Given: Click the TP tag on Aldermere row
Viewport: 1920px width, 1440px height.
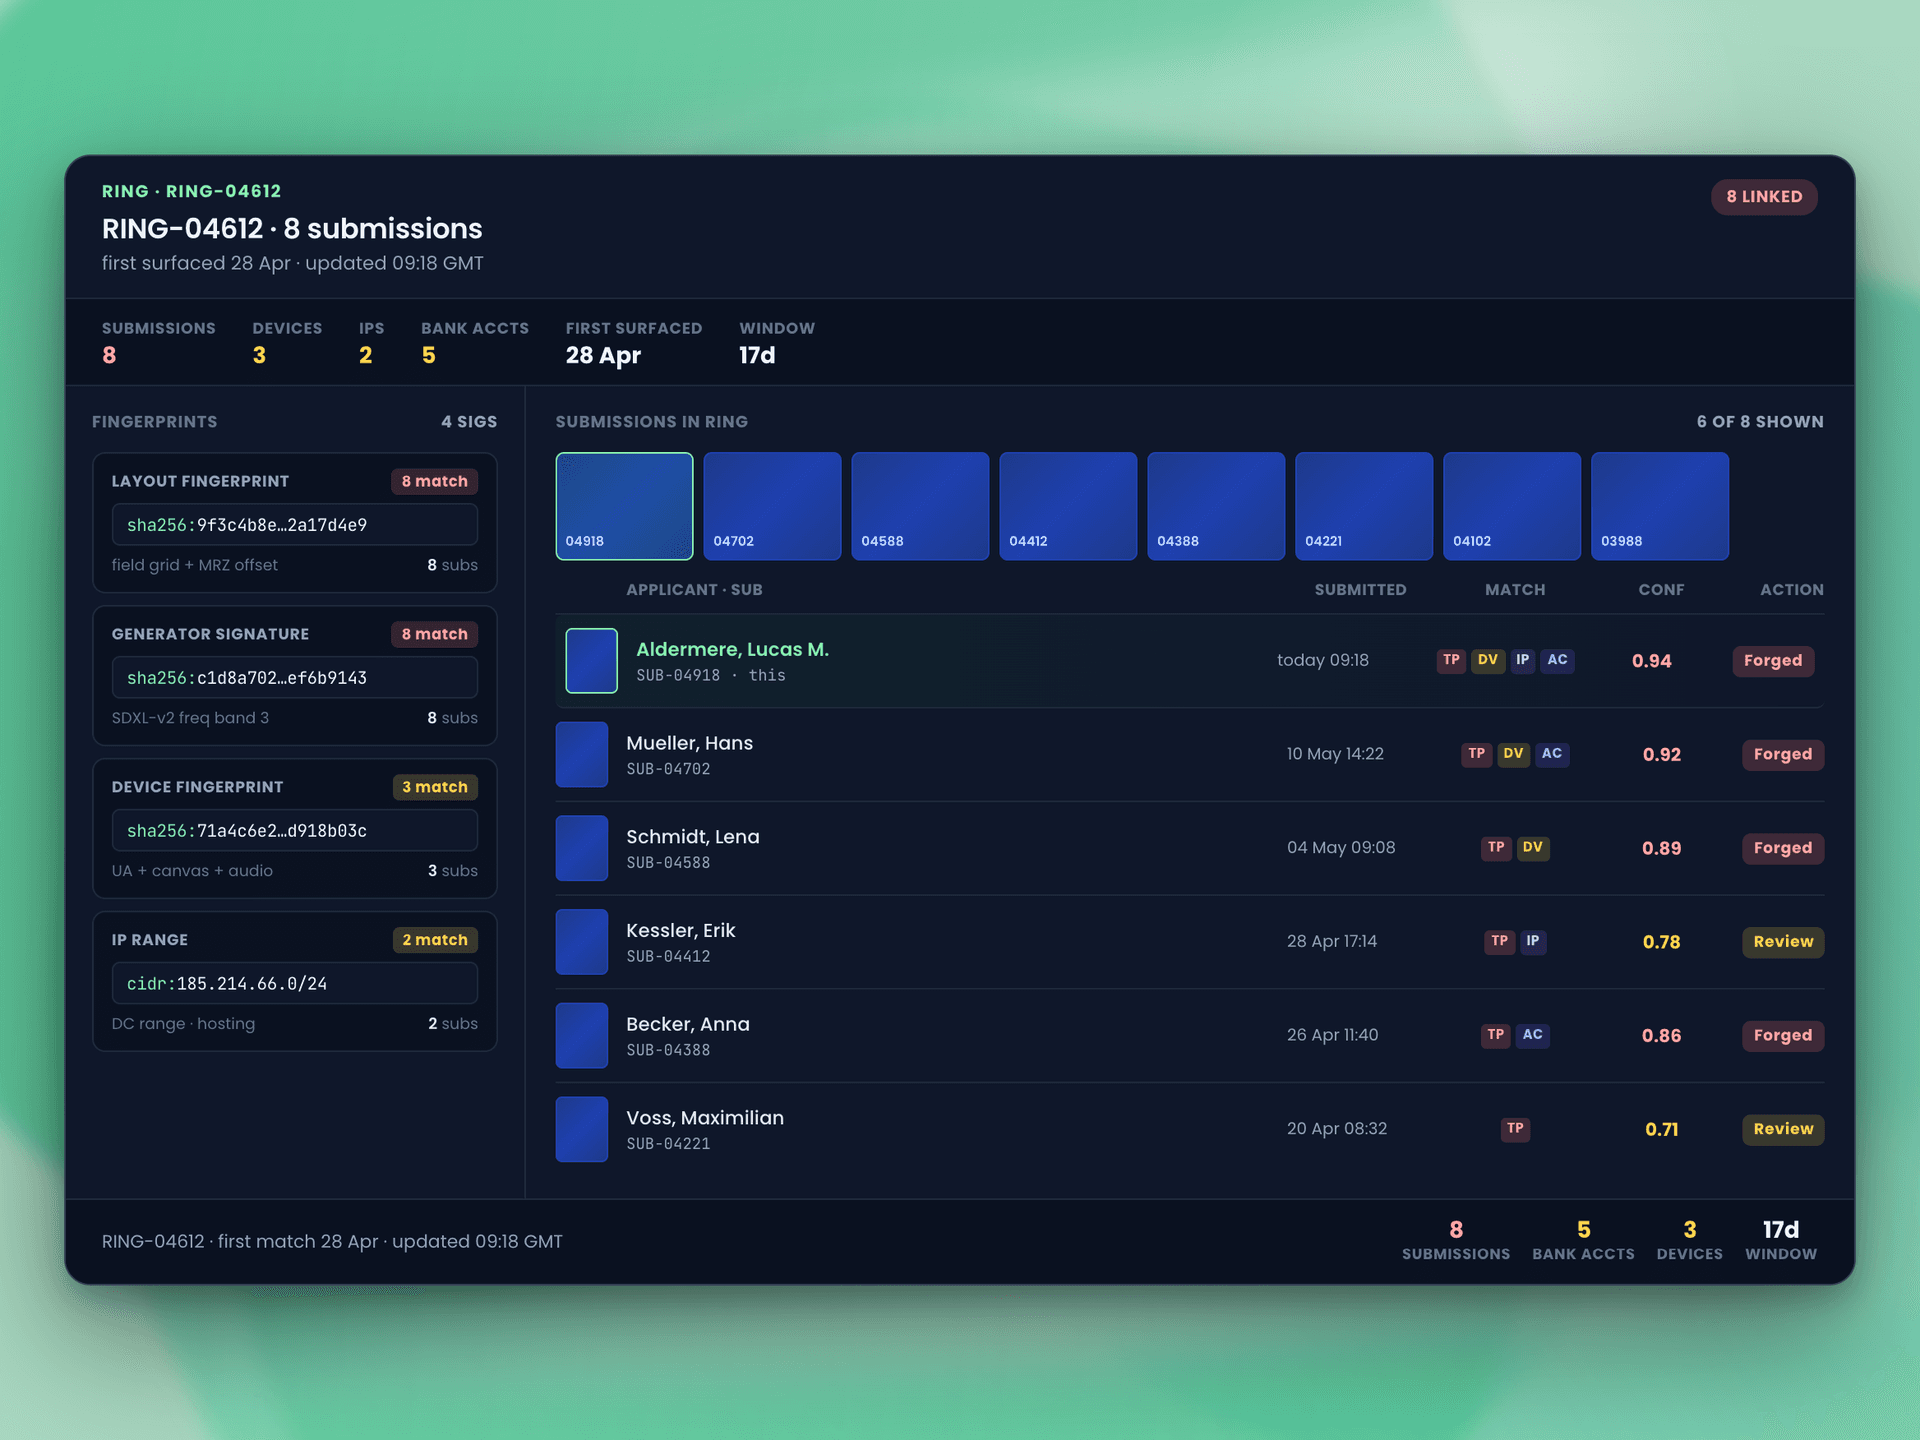Looking at the screenshot, I should coord(1451,660).
